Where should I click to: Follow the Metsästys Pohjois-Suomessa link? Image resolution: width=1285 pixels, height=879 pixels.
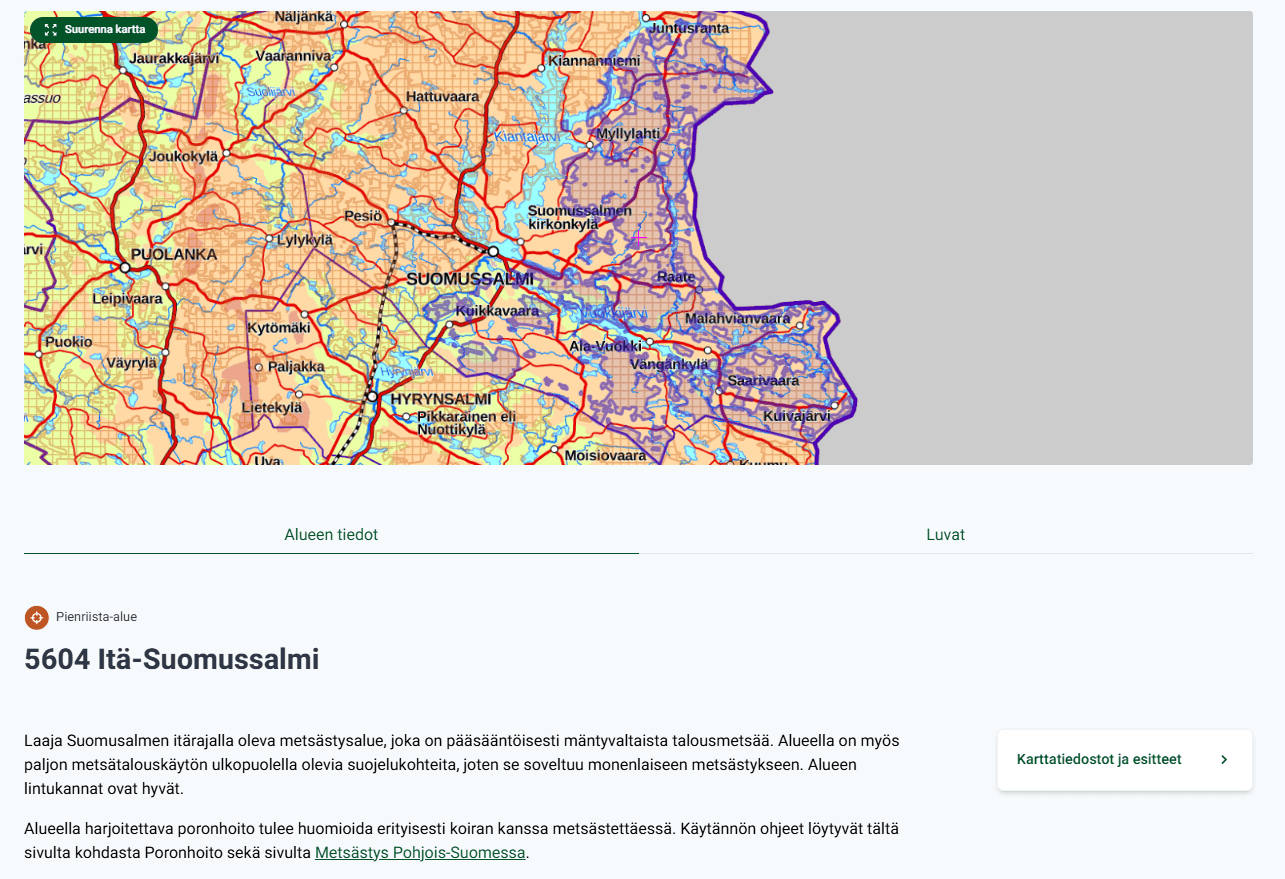coord(420,853)
